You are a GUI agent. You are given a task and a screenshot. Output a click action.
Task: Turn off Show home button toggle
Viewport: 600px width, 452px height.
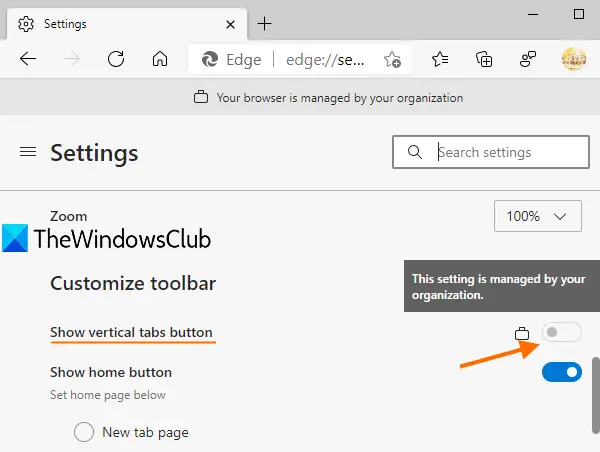[562, 372]
